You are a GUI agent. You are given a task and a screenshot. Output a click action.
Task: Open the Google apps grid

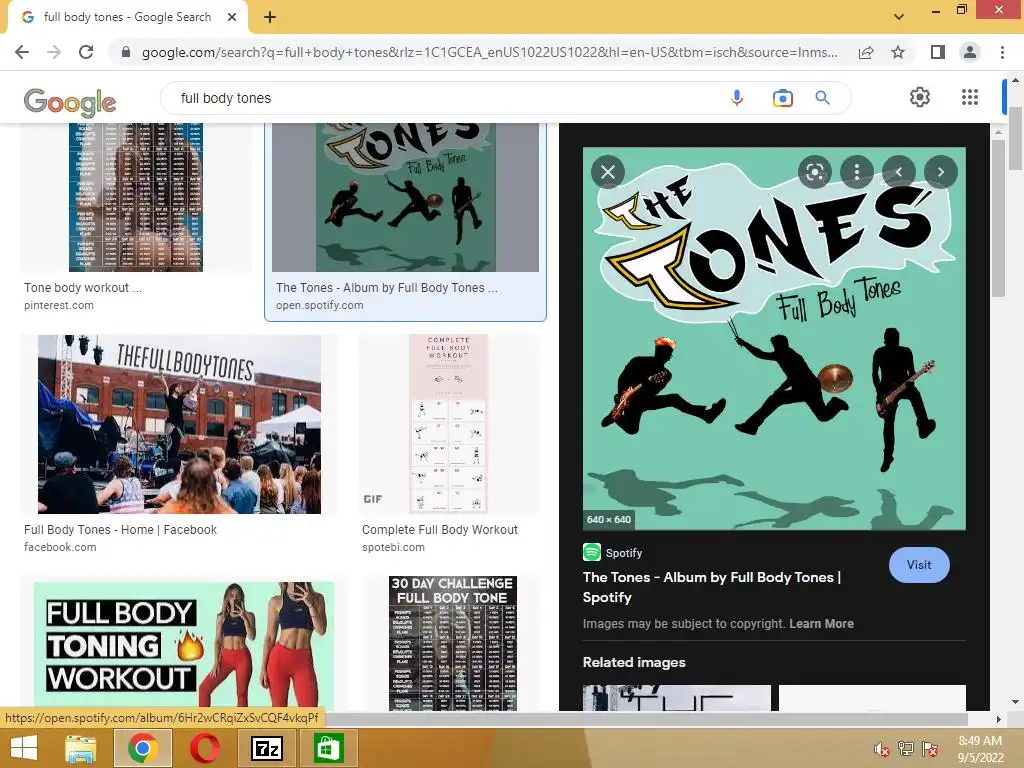[x=970, y=97]
